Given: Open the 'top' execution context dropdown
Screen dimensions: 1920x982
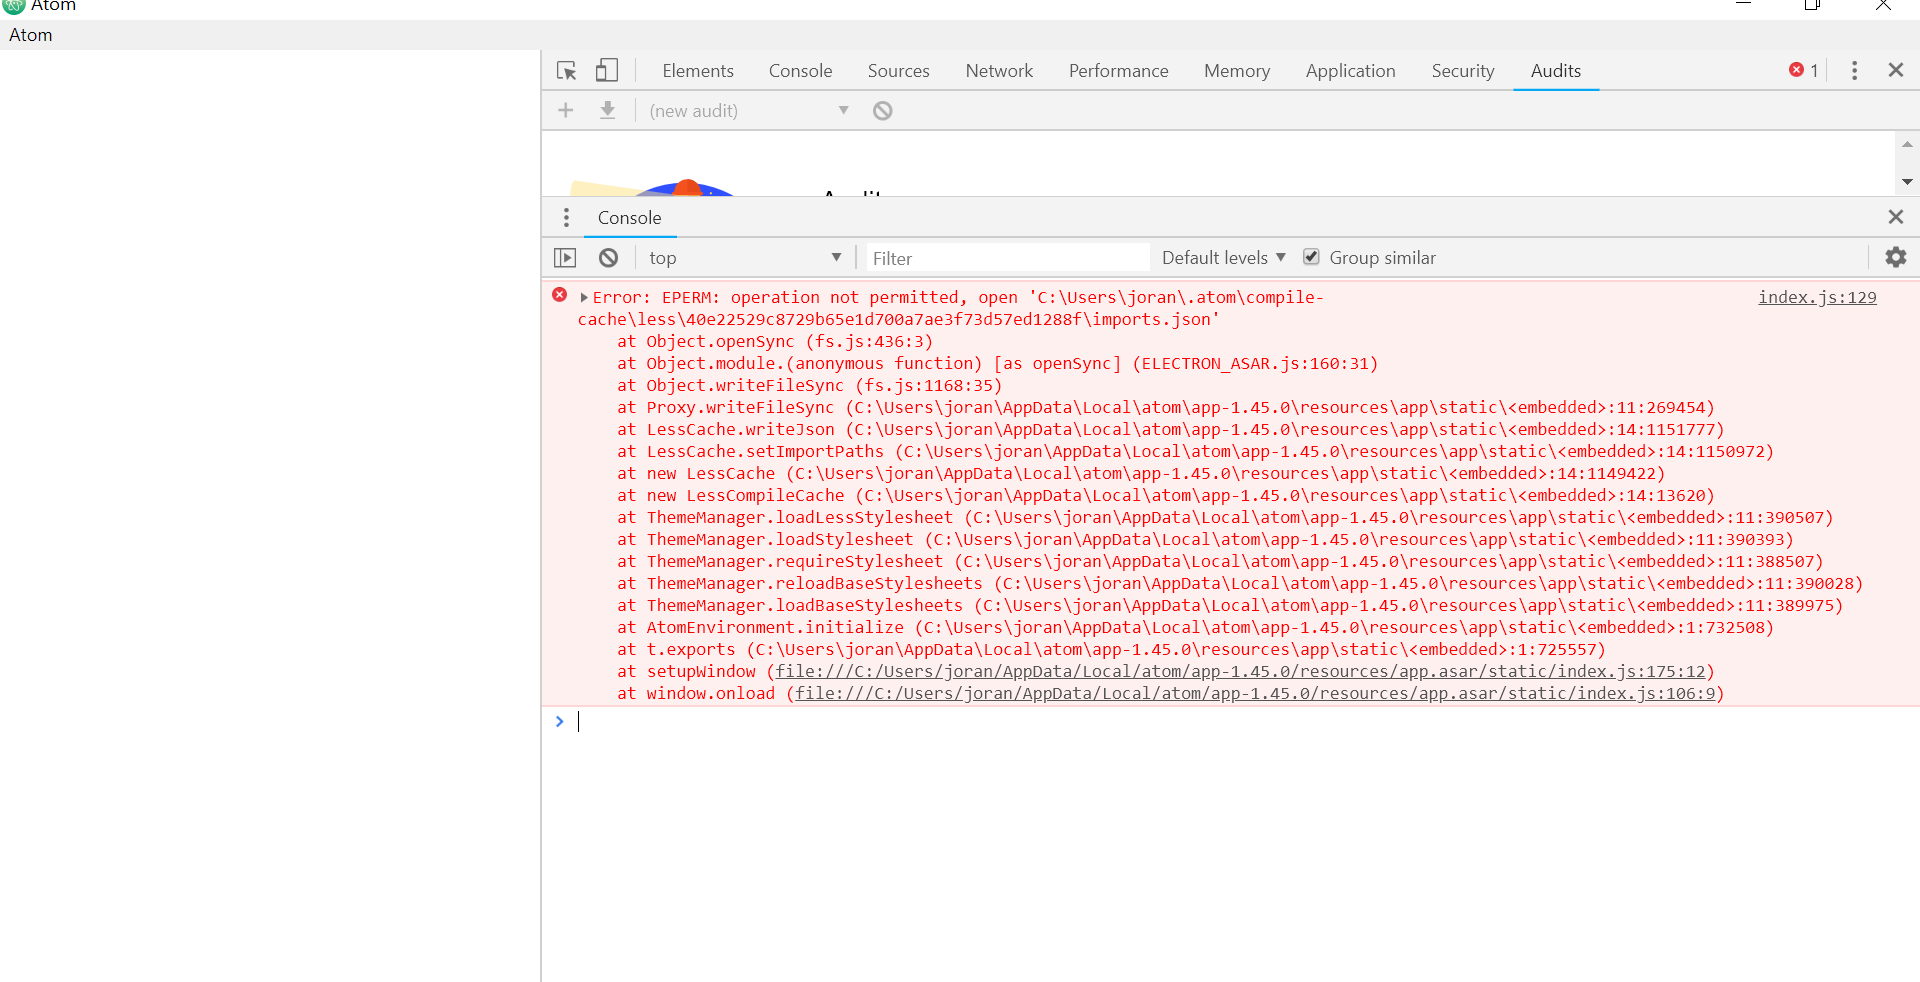Looking at the screenshot, I should 745,258.
